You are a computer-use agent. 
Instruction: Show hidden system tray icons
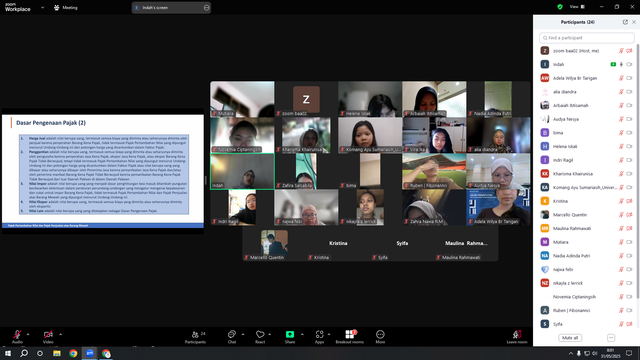click(x=571, y=353)
